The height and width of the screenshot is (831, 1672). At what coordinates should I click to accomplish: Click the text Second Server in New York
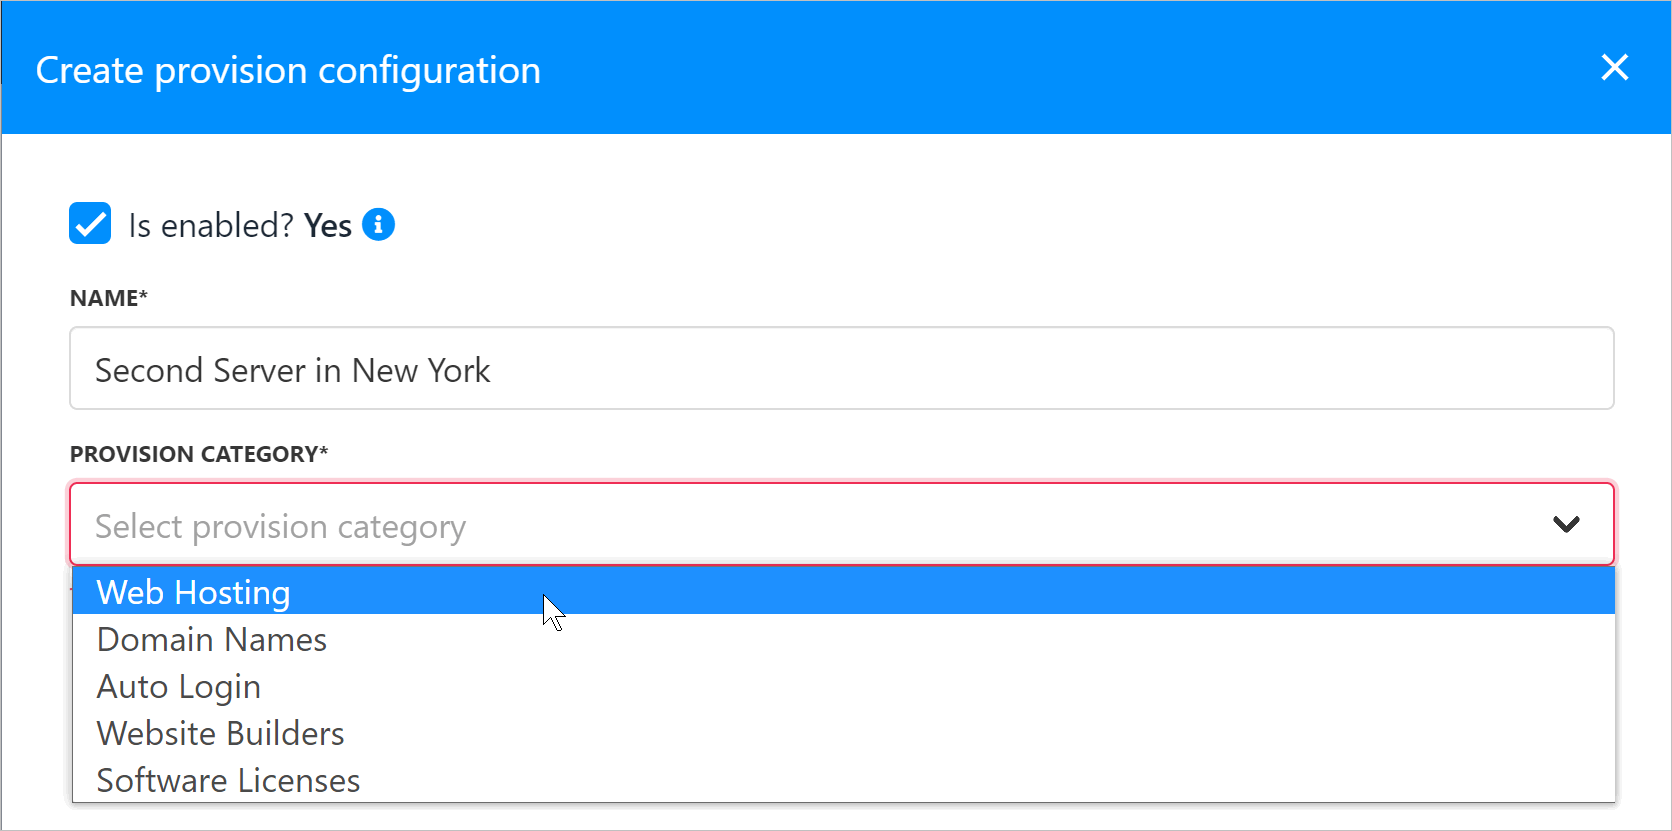tap(292, 370)
